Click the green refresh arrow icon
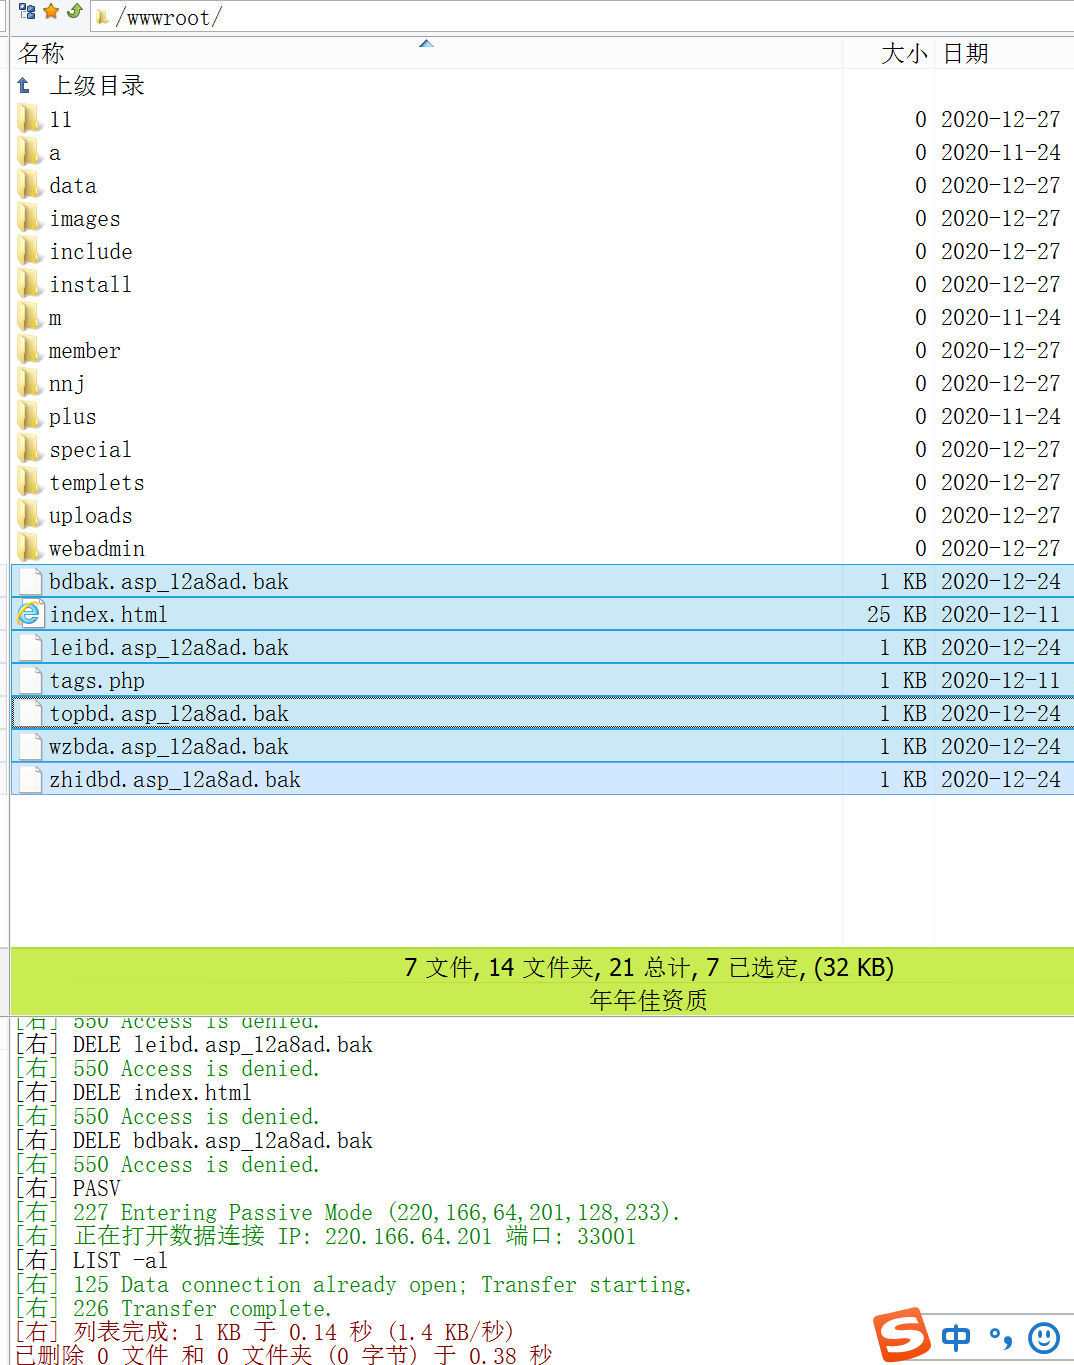 [74, 12]
